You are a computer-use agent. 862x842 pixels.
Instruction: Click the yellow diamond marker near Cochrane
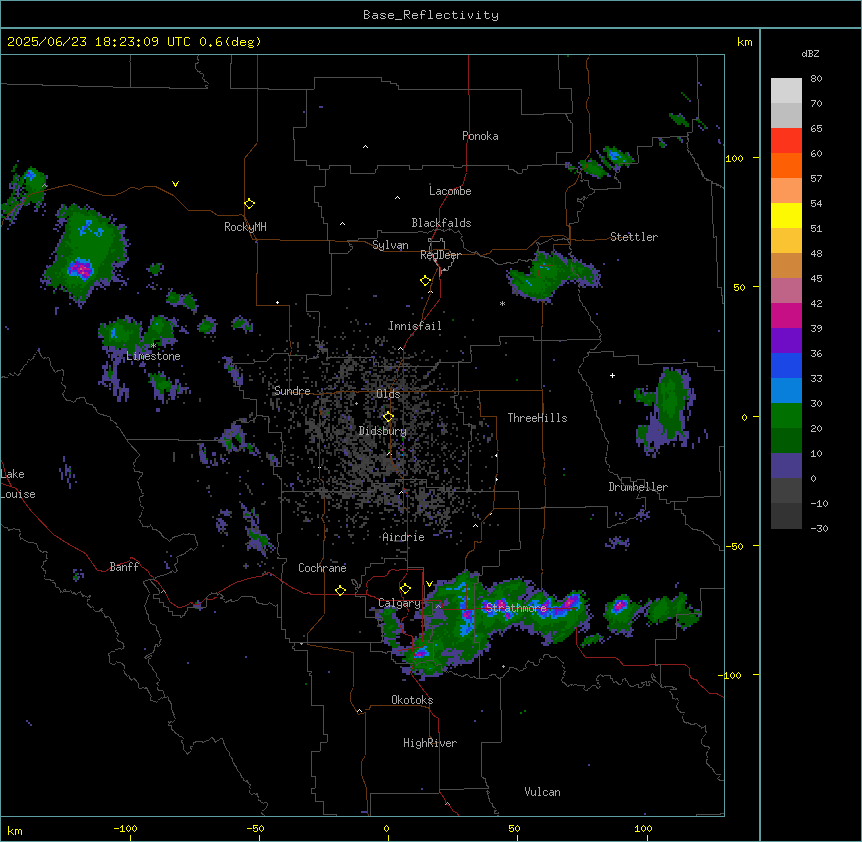tap(340, 590)
